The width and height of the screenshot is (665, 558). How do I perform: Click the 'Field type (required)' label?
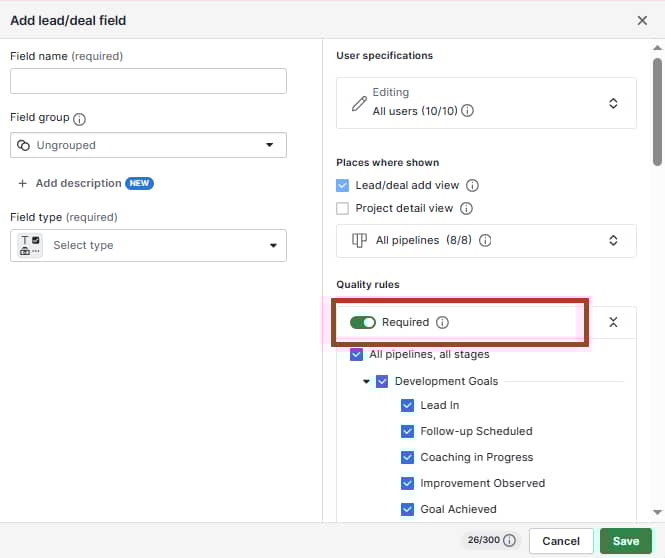click(64, 217)
